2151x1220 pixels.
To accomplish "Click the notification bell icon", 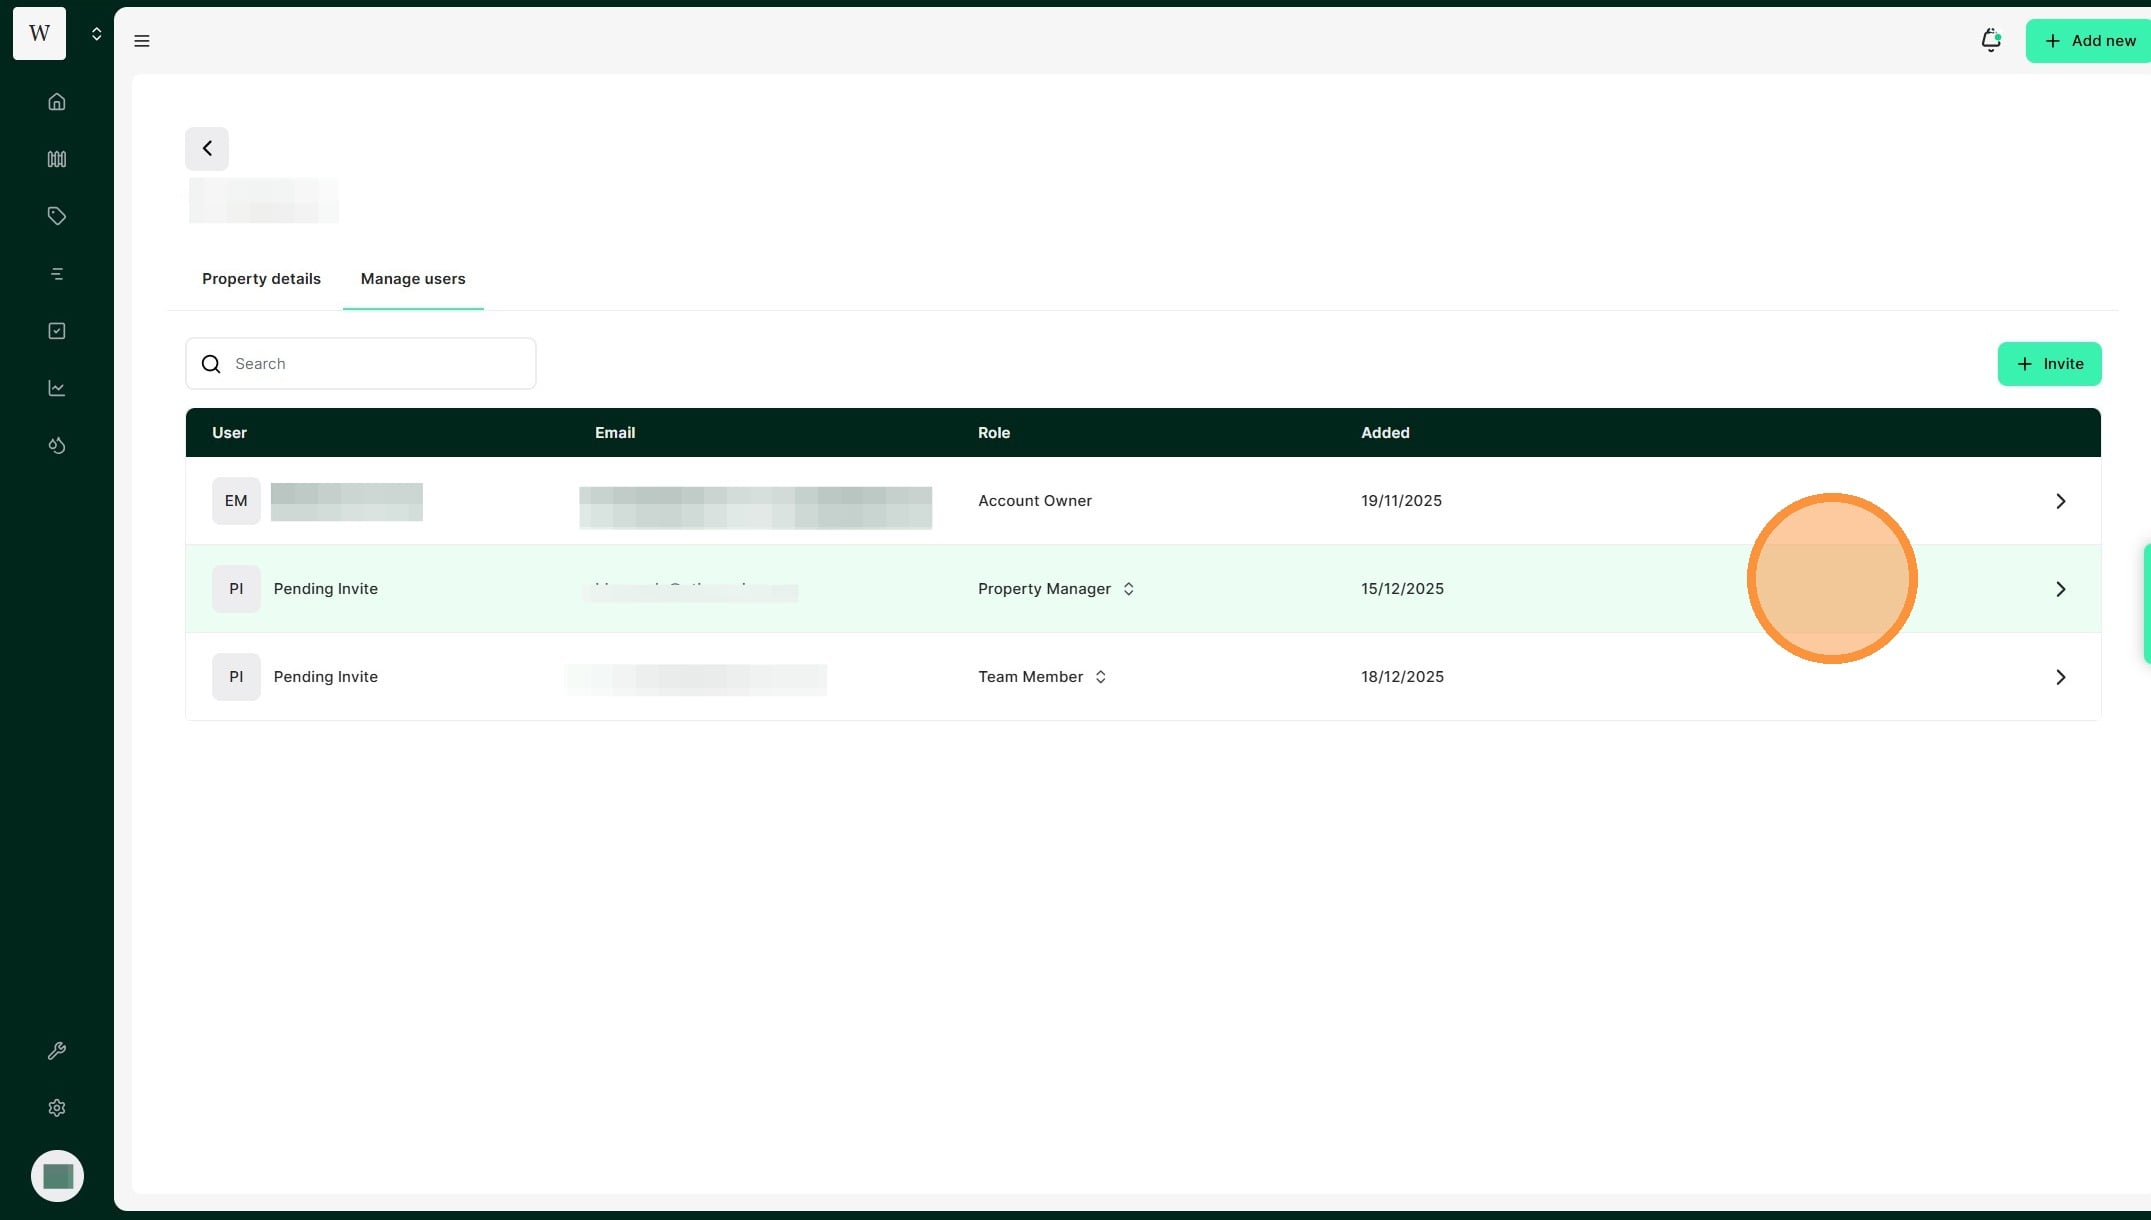I will [x=1990, y=40].
